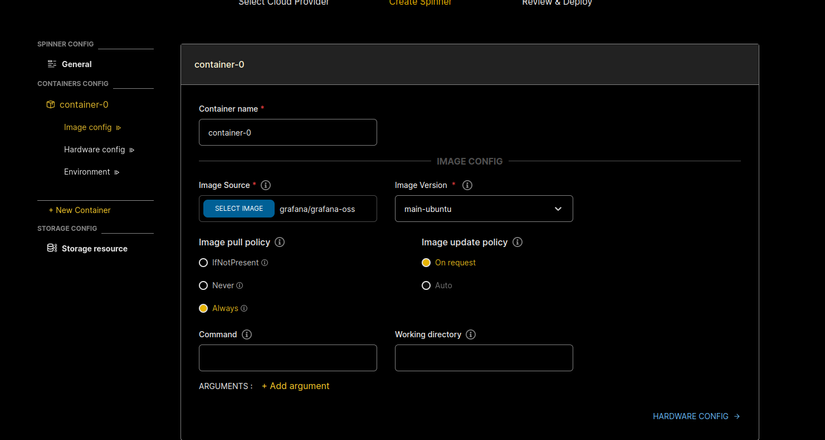Click the SELECT IMAGE button
Screen dimensions: 825x440
pyautogui.click(x=239, y=208)
